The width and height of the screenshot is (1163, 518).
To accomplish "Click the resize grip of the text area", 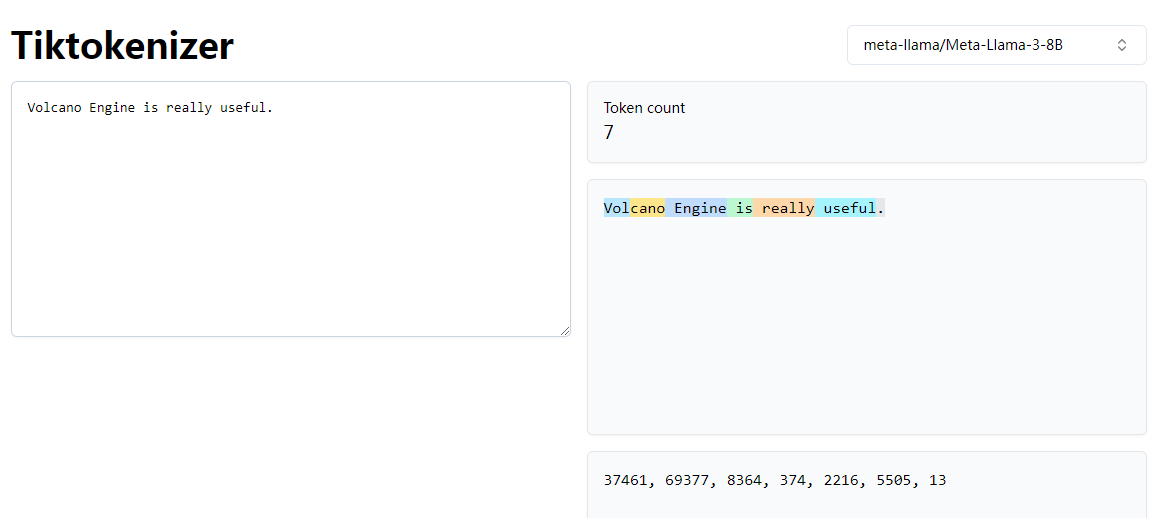I will [564, 330].
